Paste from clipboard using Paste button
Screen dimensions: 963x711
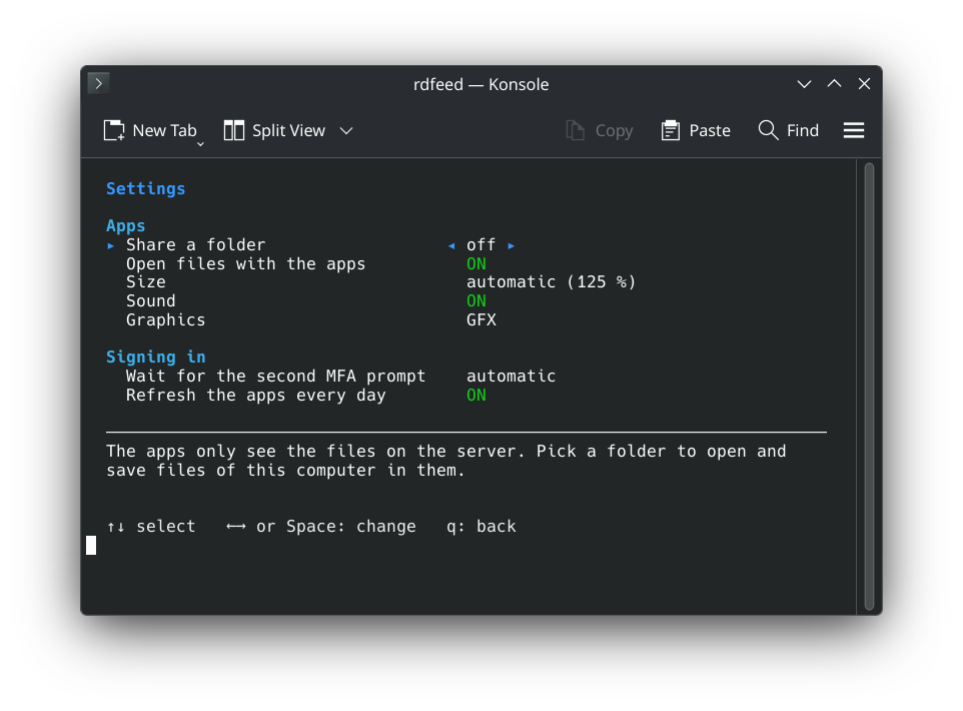tap(696, 130)
